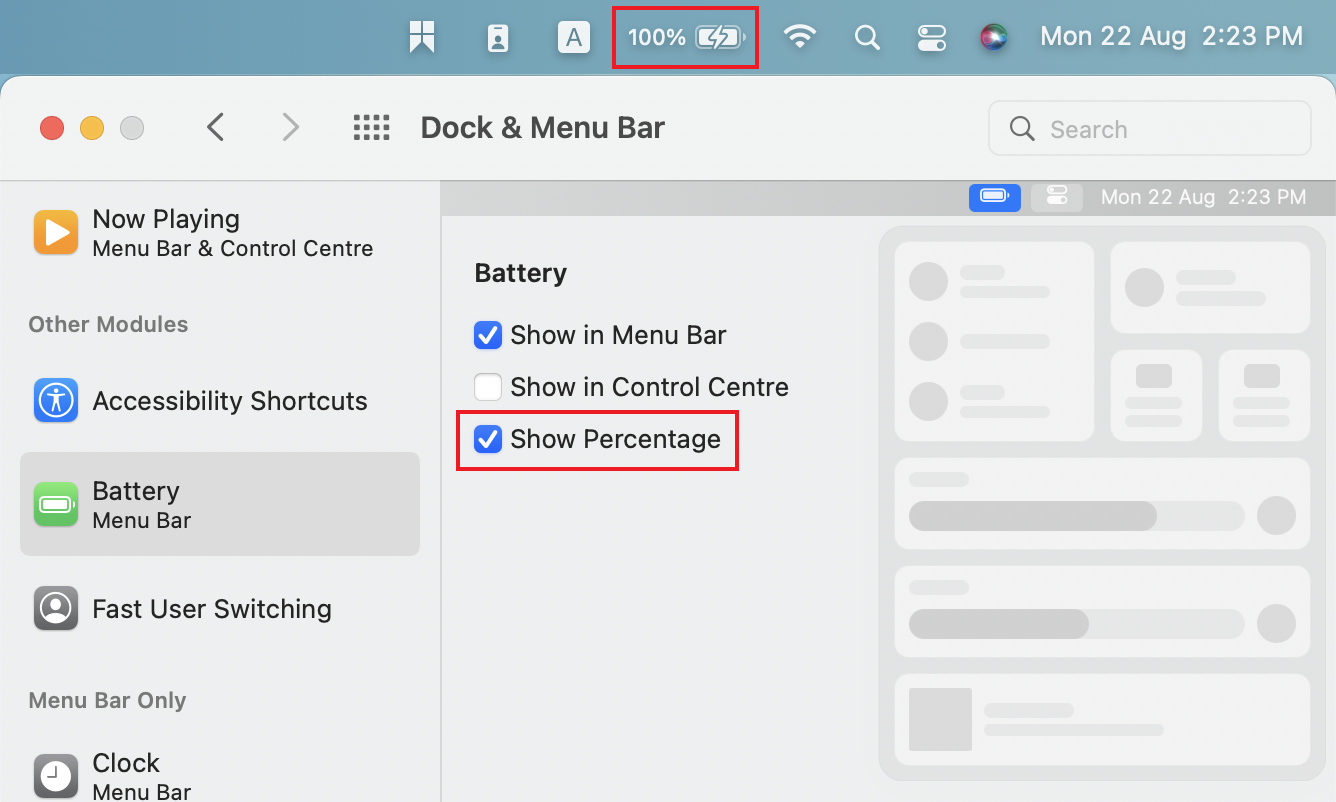The height and width of the screenshot is (802, 1336).
Task: Launch Siri from the menu bar
Action: click(993, 38)
